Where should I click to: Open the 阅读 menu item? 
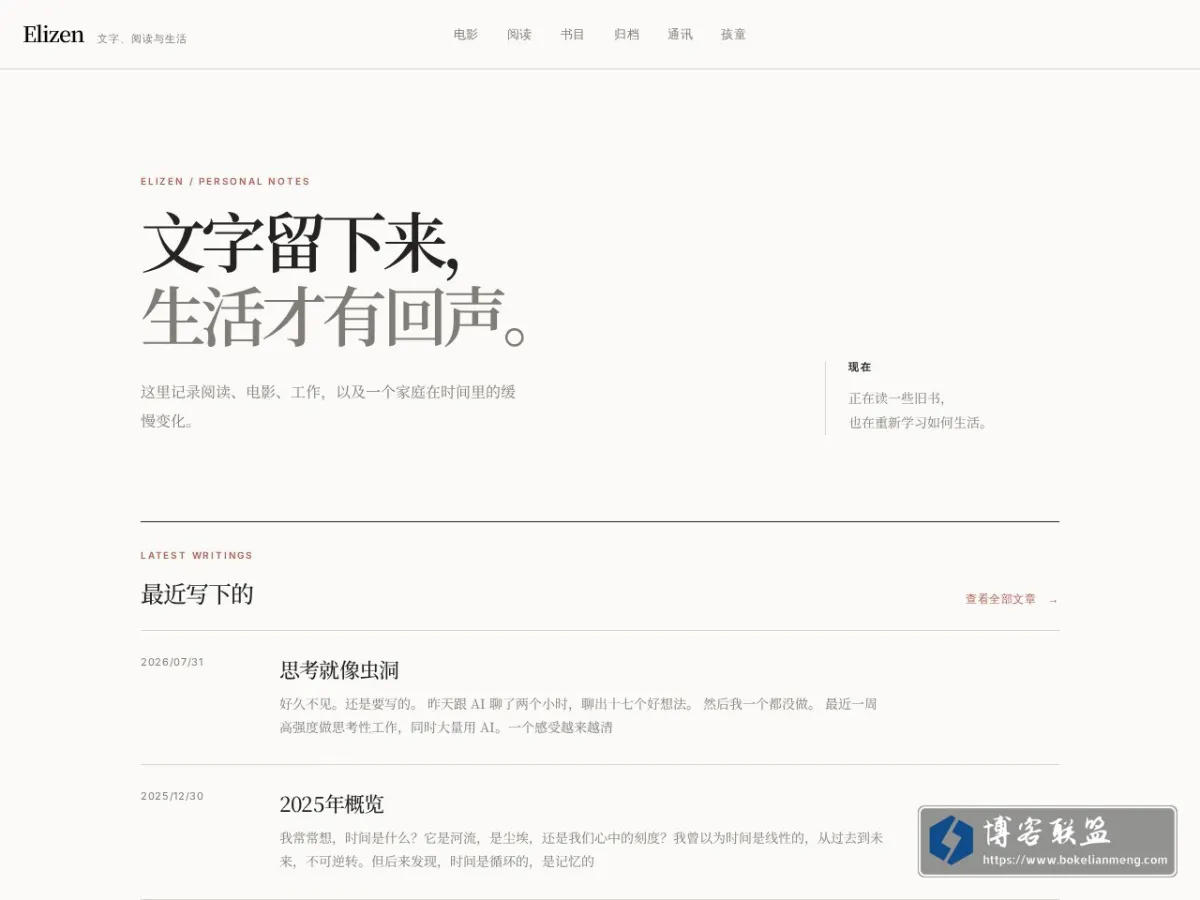pyautogui.click(x=519, y=34)
